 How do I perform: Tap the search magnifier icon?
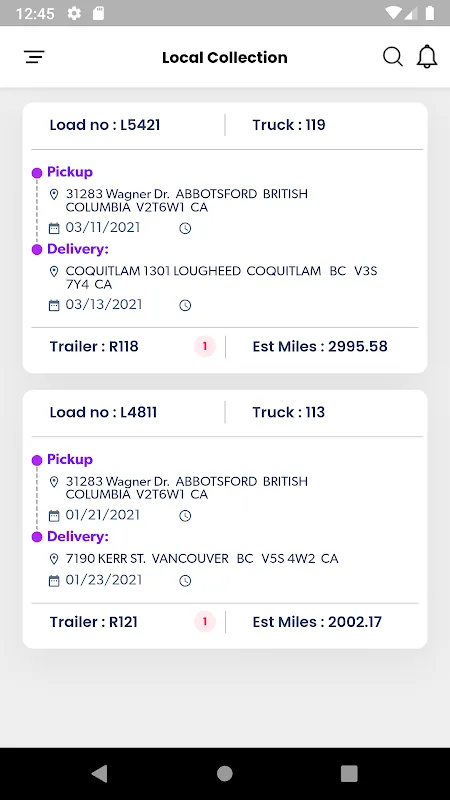click(393, 57)
